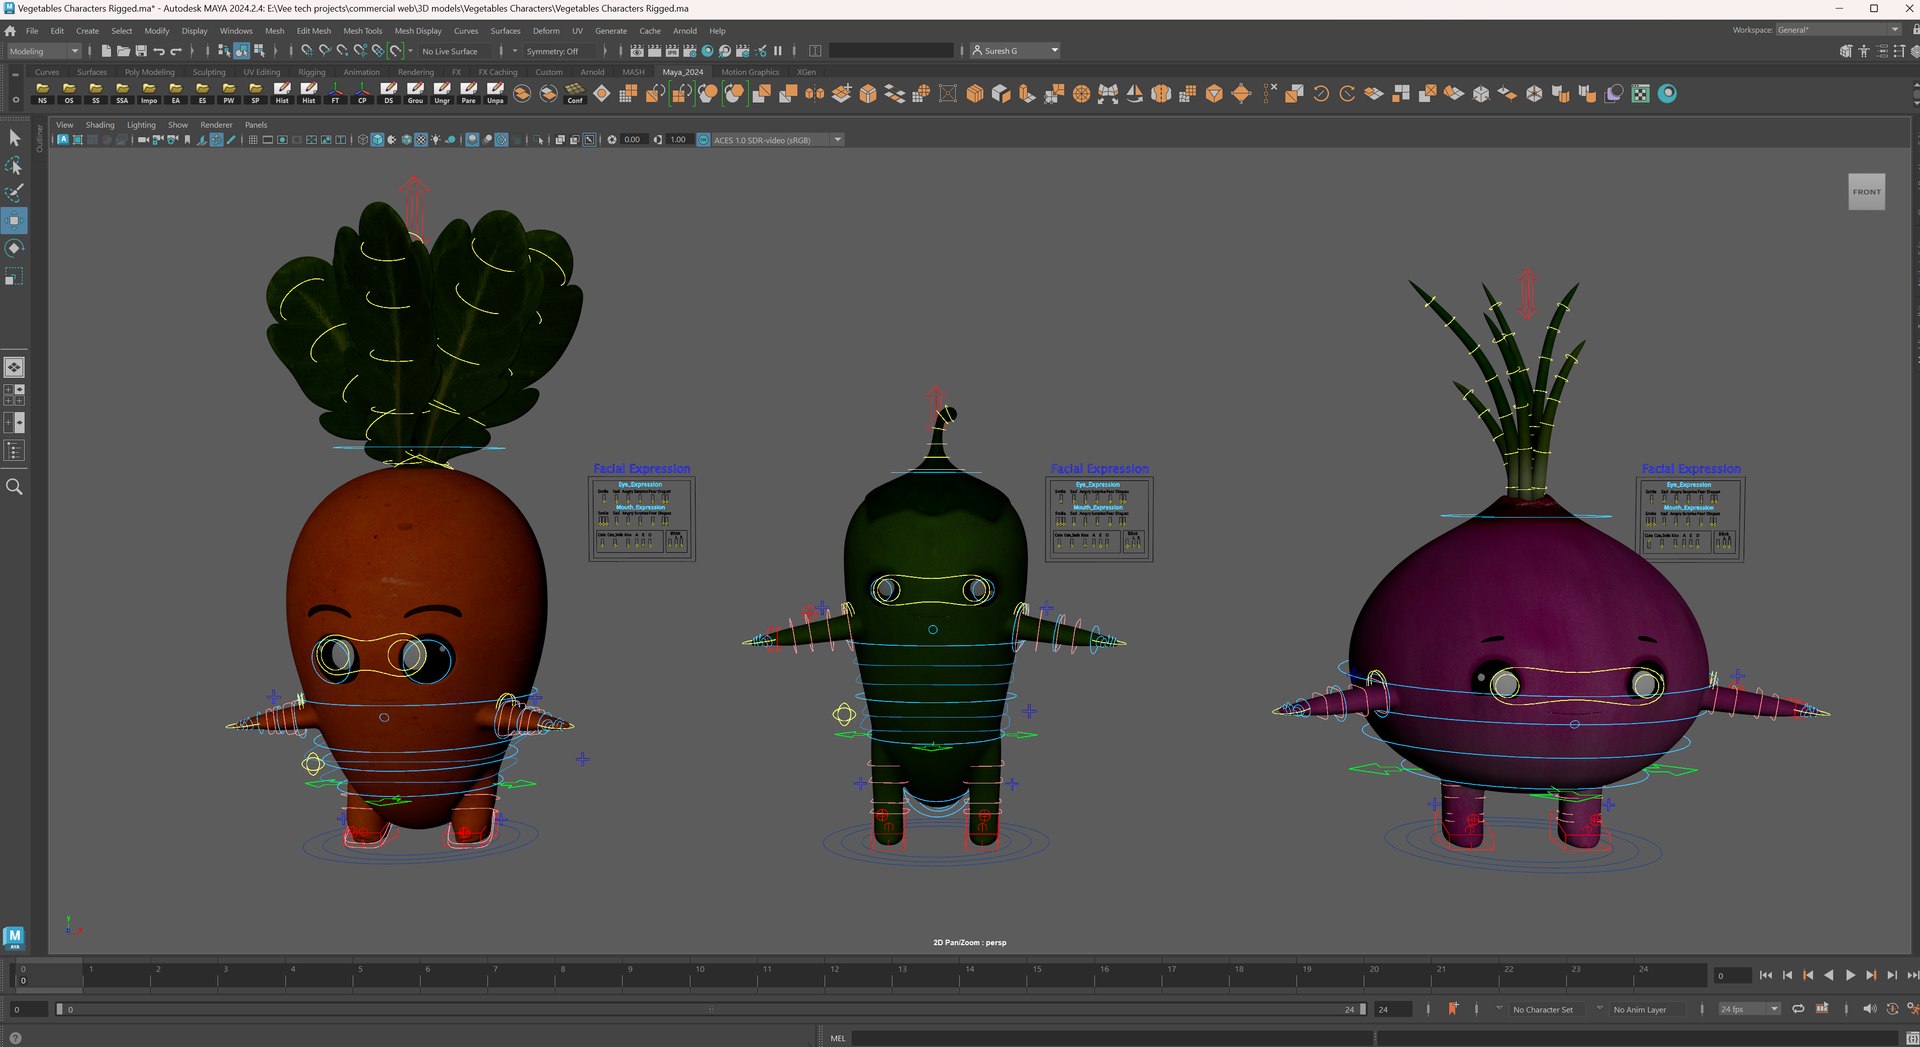Pick the Select tool arrow in the toolbox
This screenshot has width=1920, height=1047.
pyautogui.click(x=14, y=137)
